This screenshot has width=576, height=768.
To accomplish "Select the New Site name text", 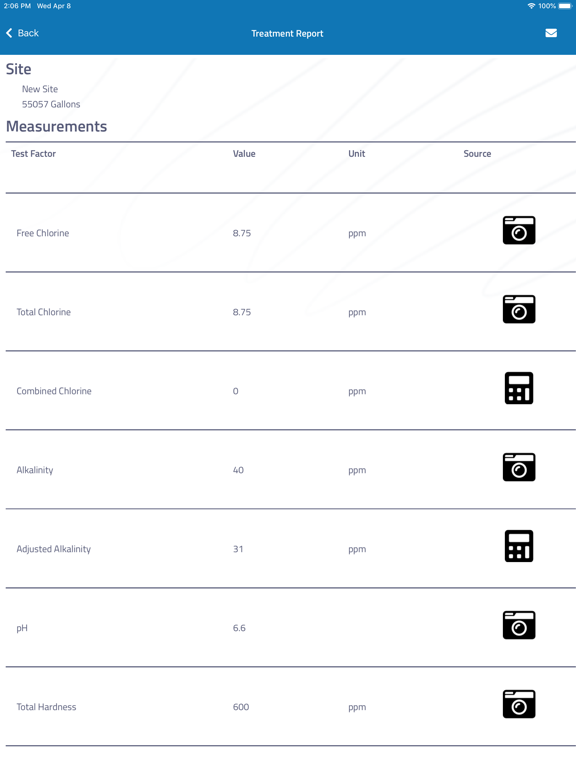I will pyautogui.click(x=40, y=89).
